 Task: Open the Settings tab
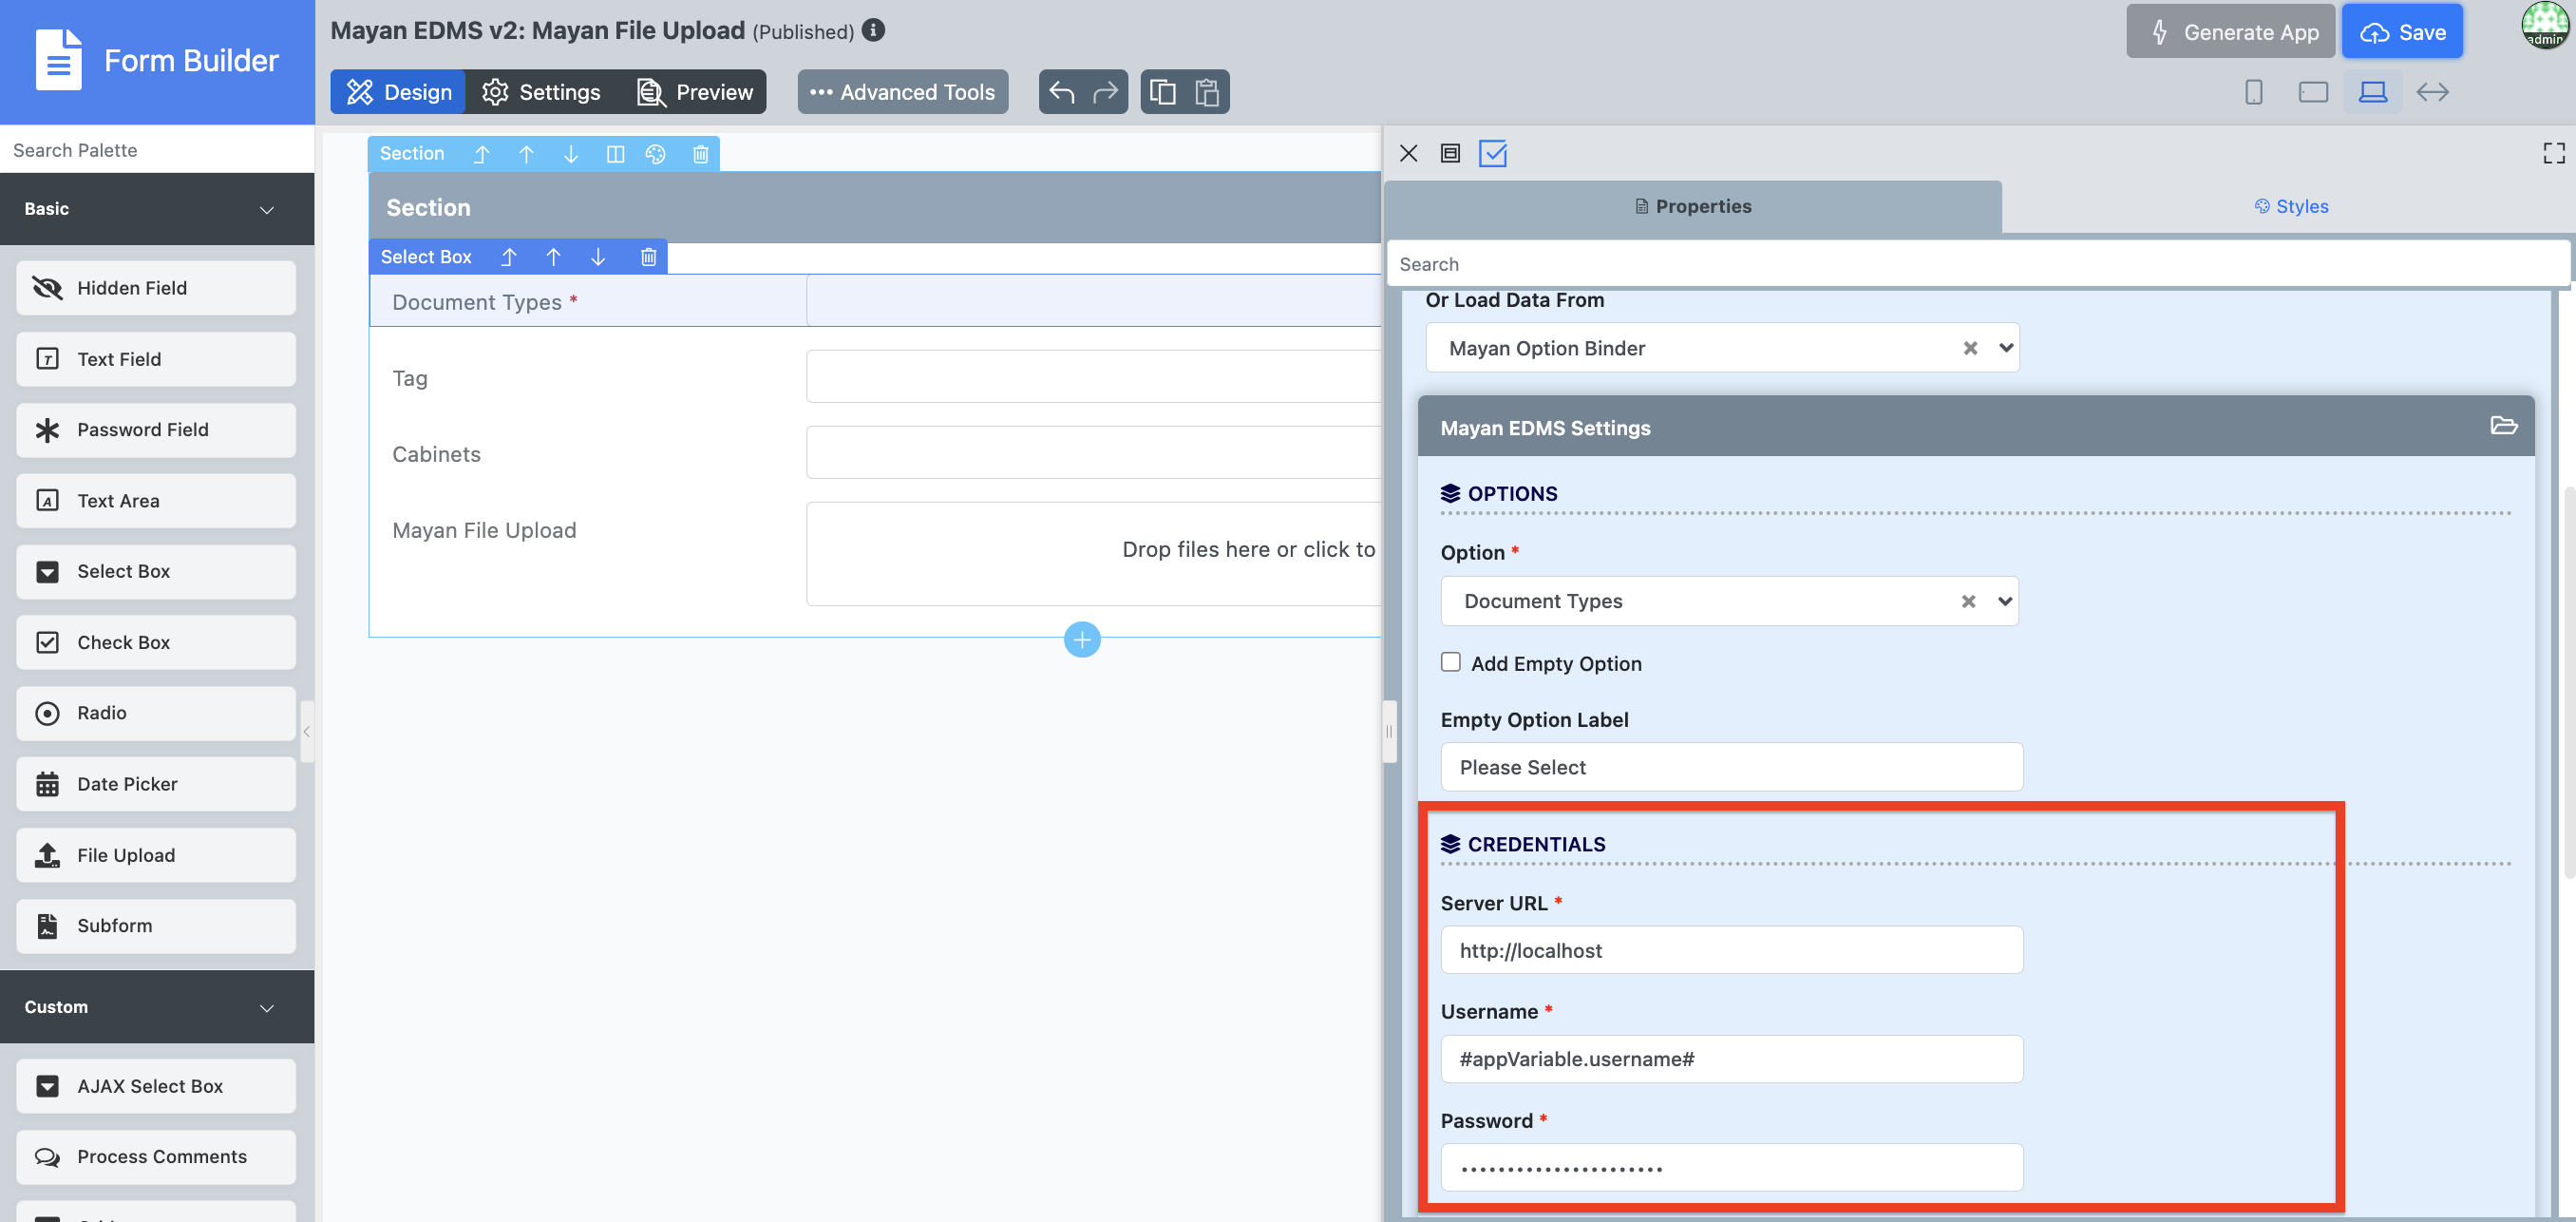[x=541, y=92]
